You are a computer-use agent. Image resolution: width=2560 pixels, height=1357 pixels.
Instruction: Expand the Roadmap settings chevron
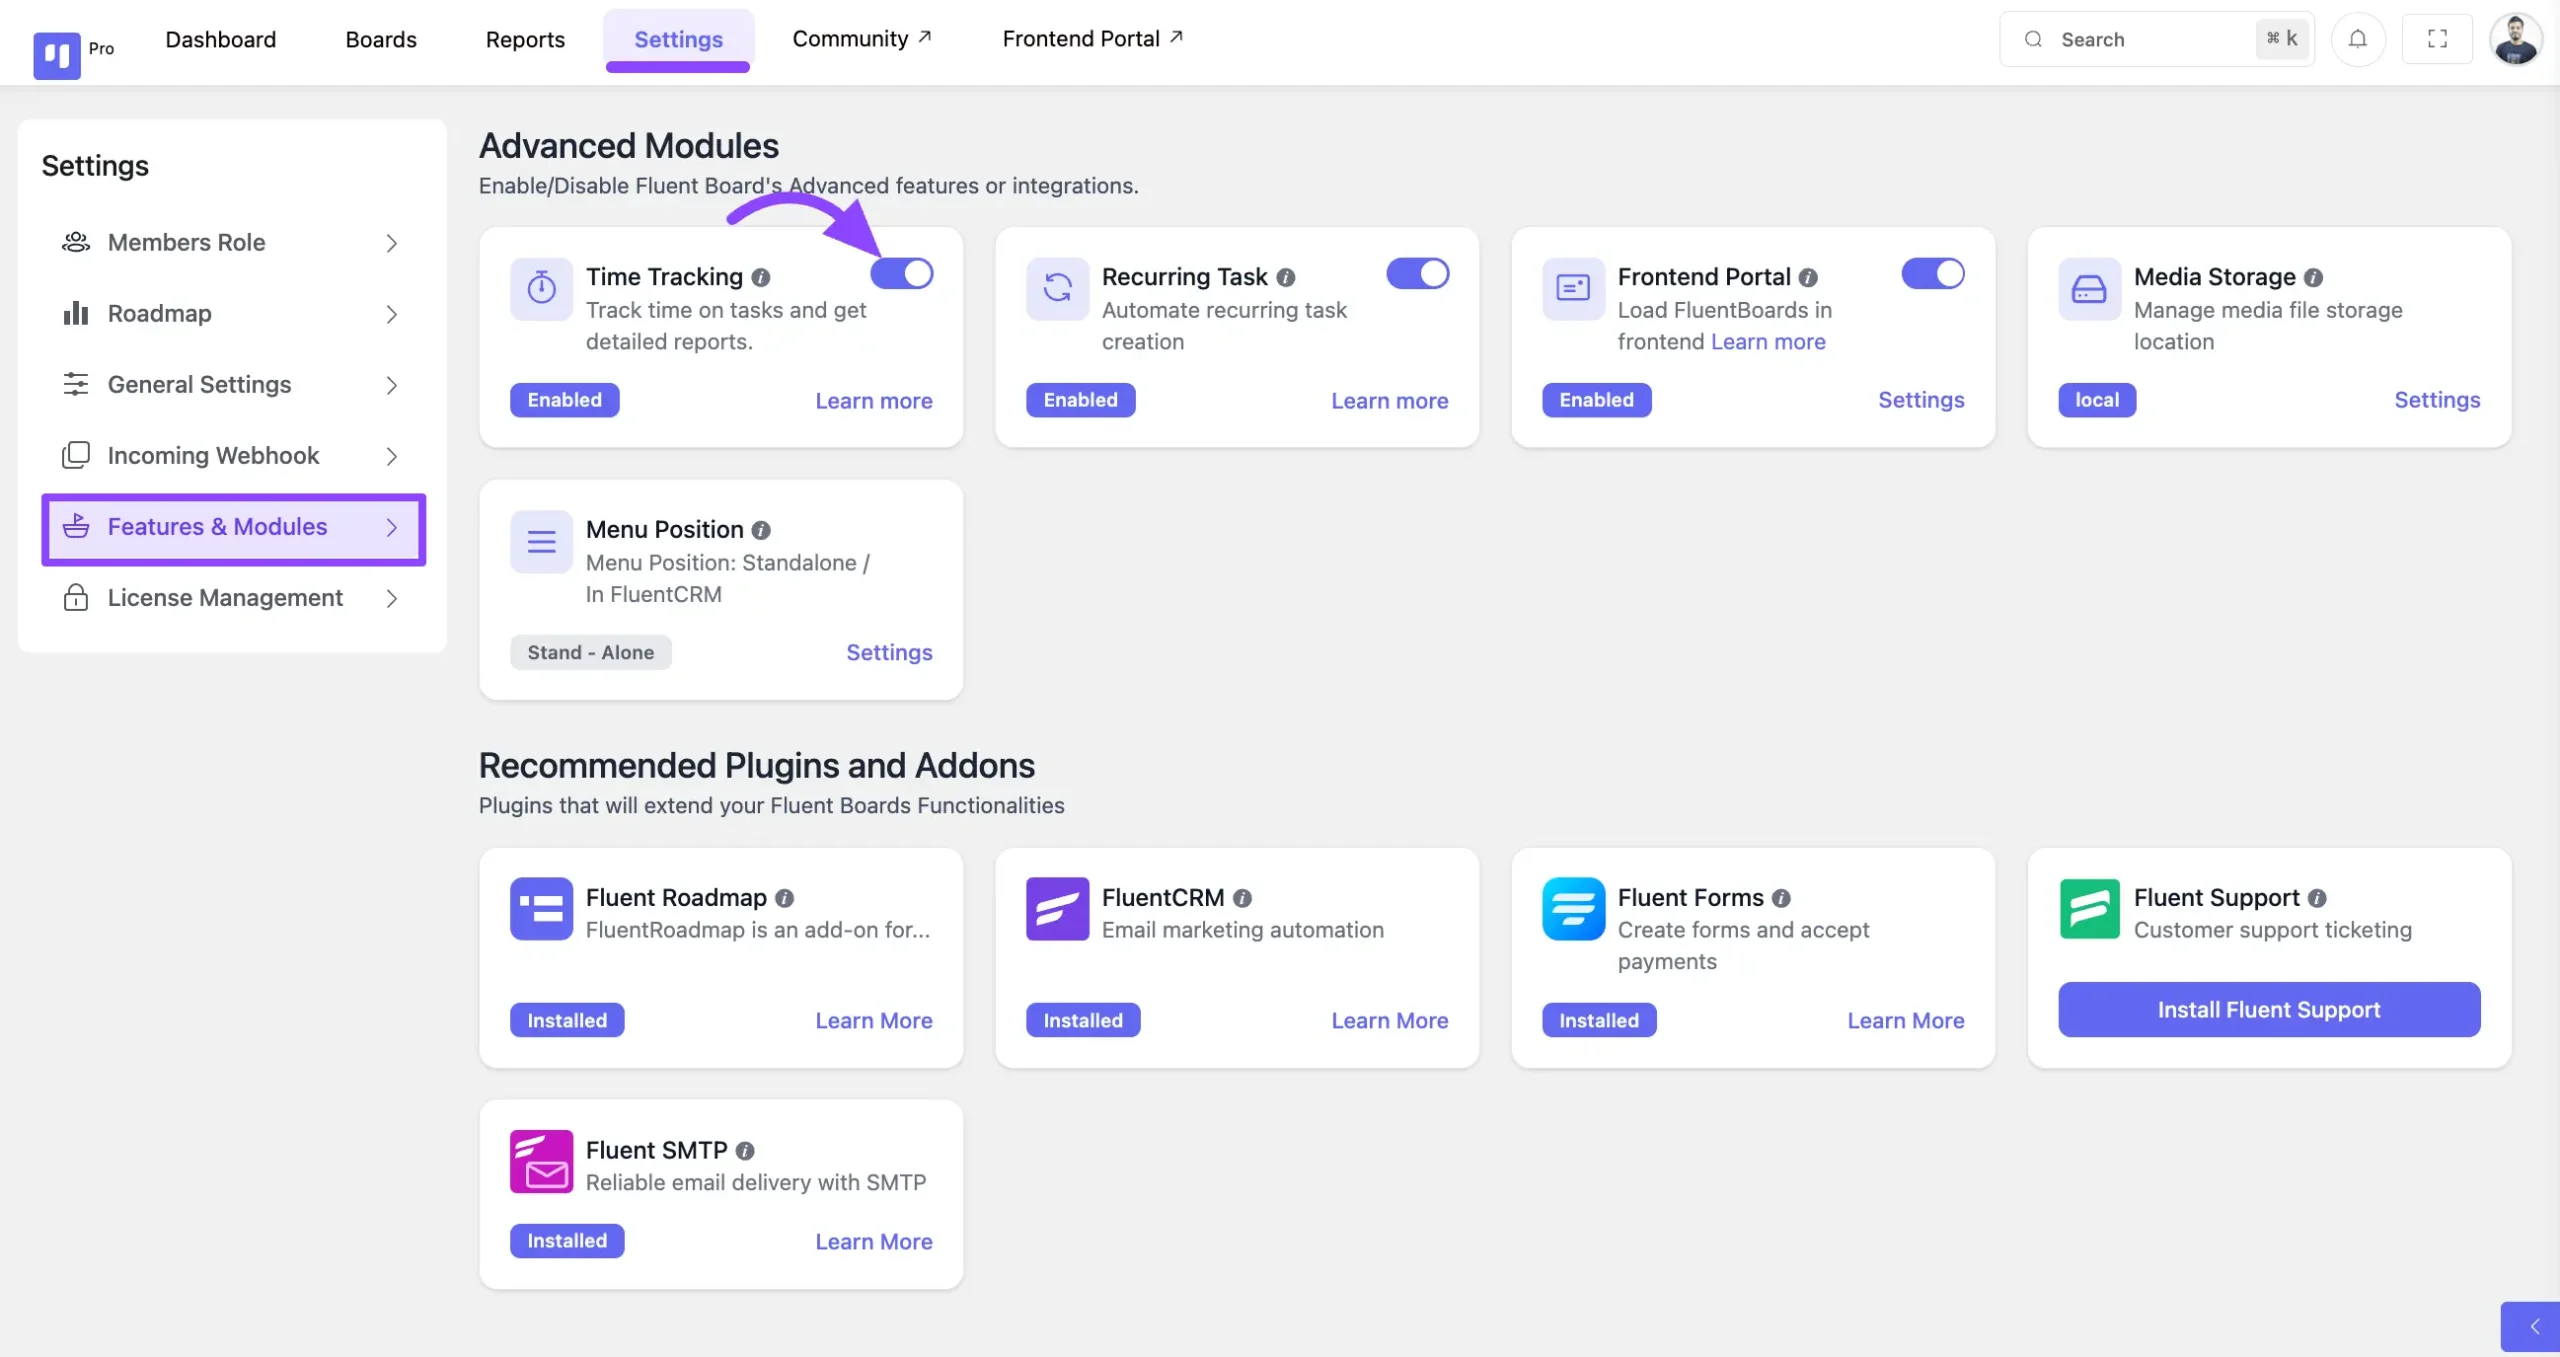point(392,314)
